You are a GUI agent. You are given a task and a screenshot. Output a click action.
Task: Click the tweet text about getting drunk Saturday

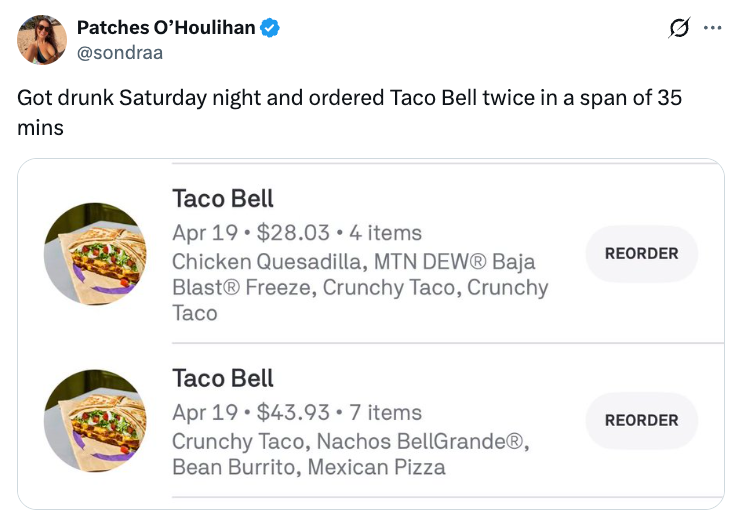coord(340,113)
